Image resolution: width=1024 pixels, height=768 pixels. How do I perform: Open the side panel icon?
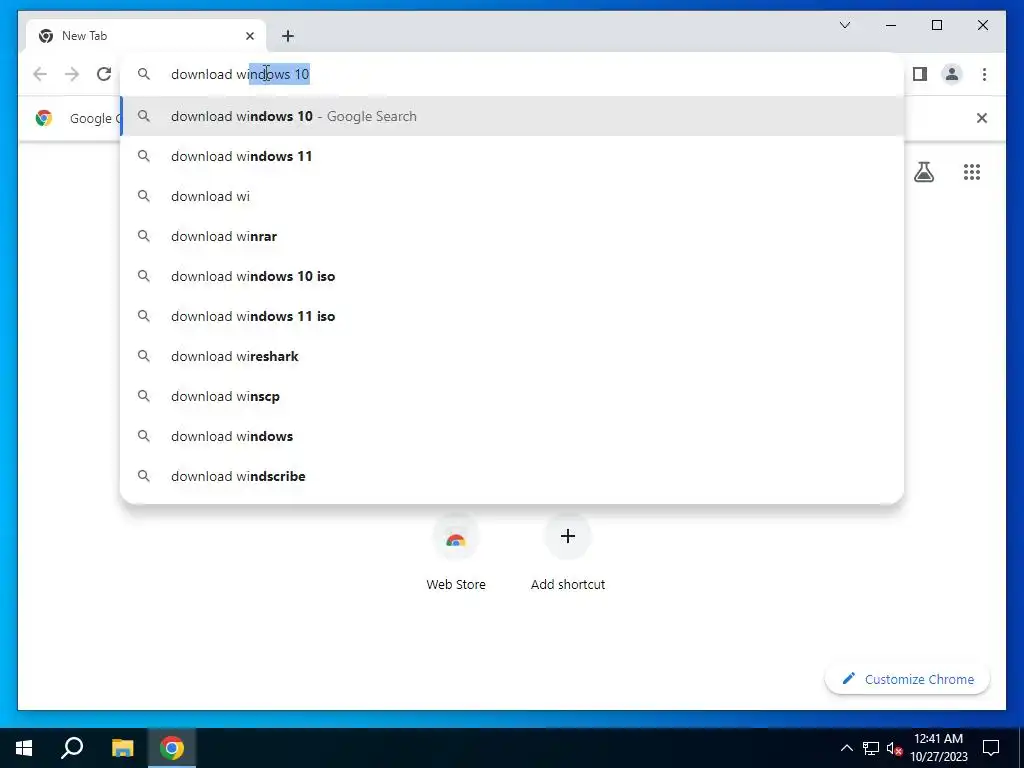(x=920, y=74)
